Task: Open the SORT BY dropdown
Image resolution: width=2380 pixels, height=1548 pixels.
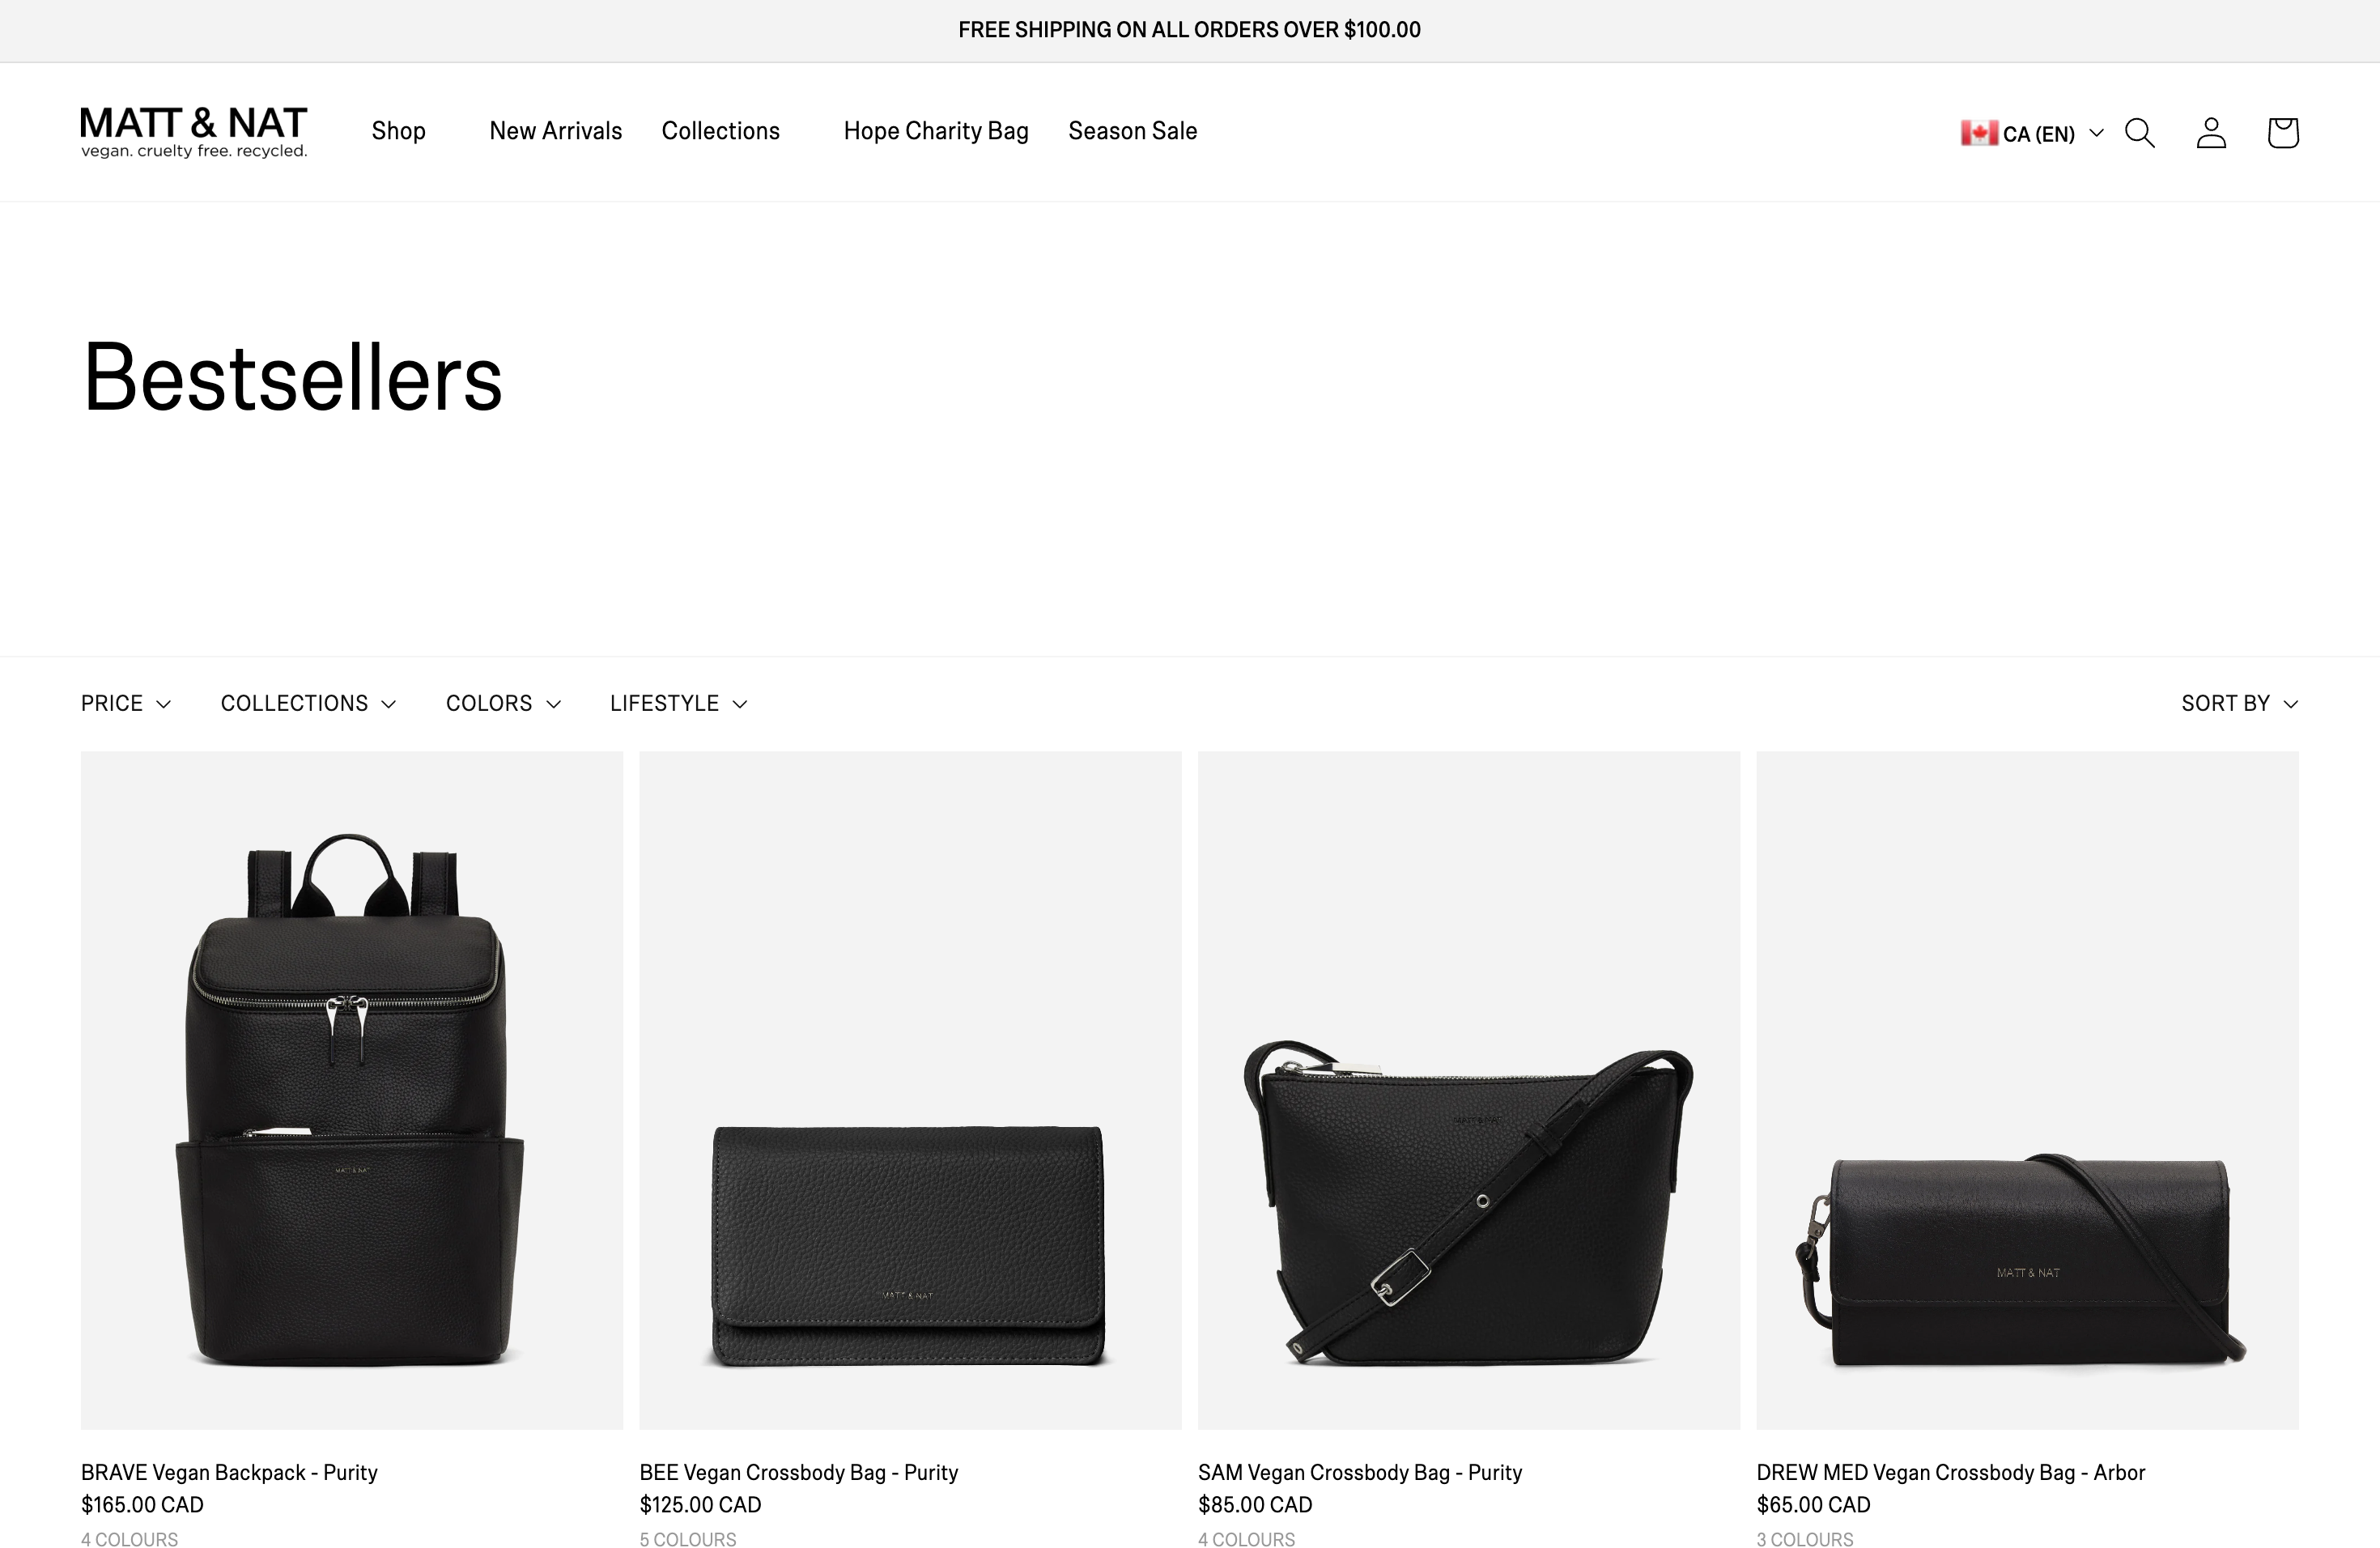Action: [x=2239, y=703]
